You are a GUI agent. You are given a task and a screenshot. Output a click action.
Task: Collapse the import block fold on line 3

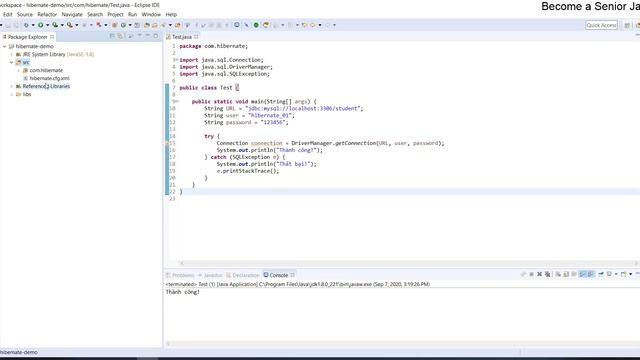(x=177, y=60)
